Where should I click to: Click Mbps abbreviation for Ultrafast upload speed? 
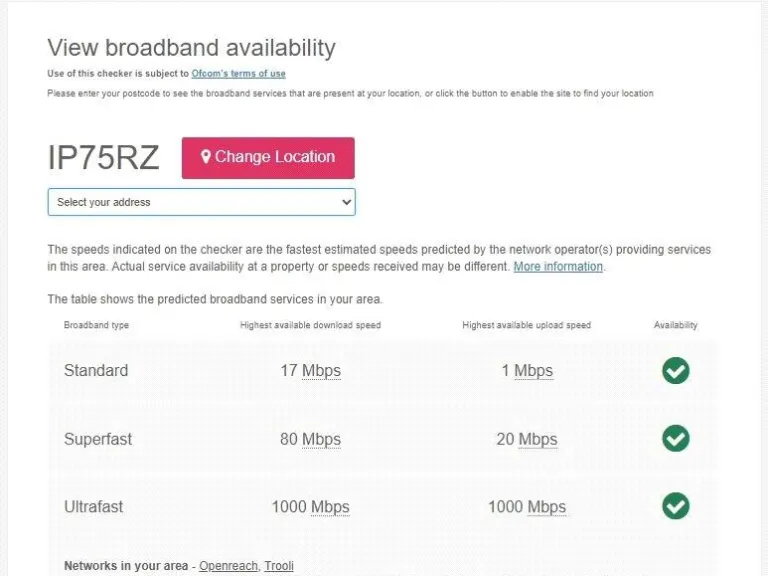[546, 507]
